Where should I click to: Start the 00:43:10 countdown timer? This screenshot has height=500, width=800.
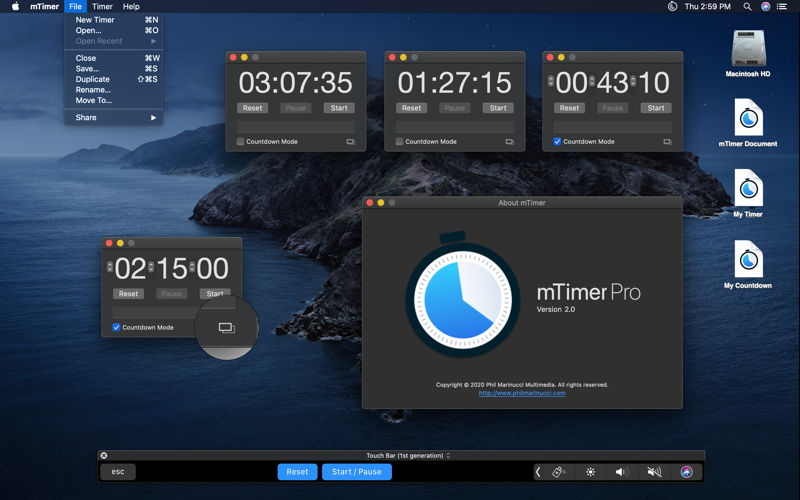(656, 108)
